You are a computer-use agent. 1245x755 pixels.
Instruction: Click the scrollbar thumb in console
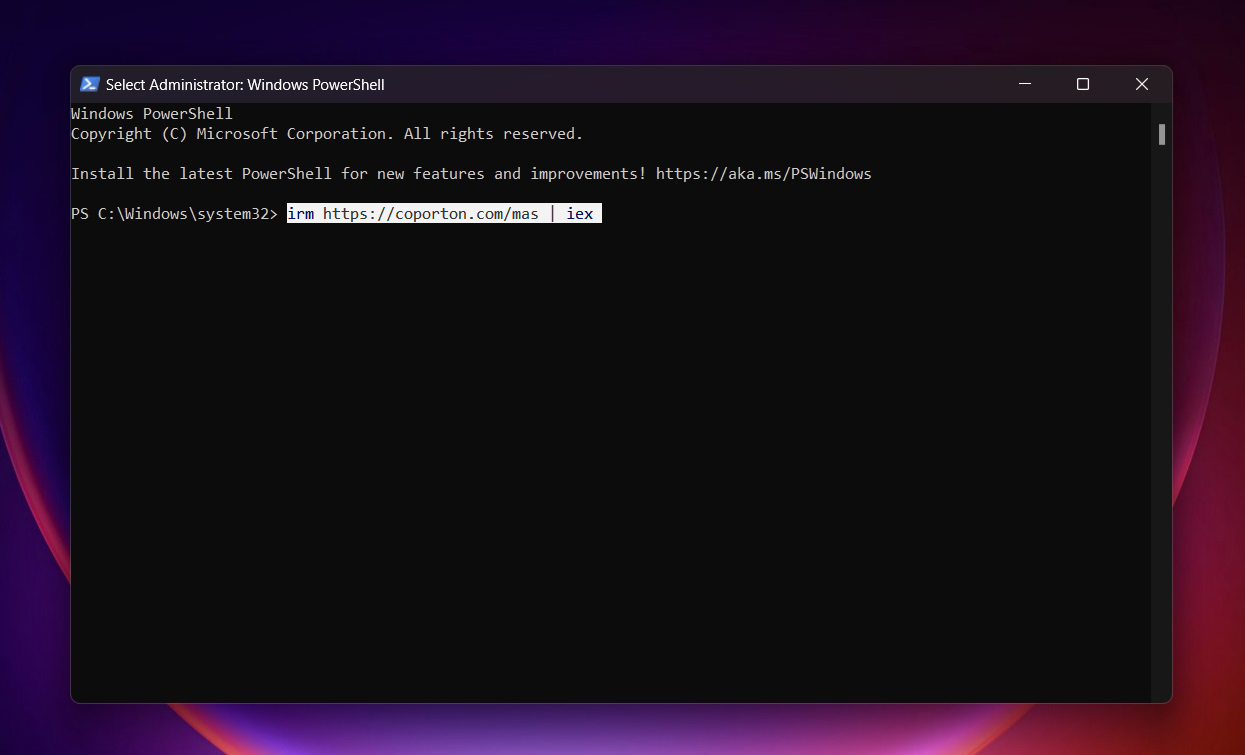pyautogui.click(x=1161, y=134)
